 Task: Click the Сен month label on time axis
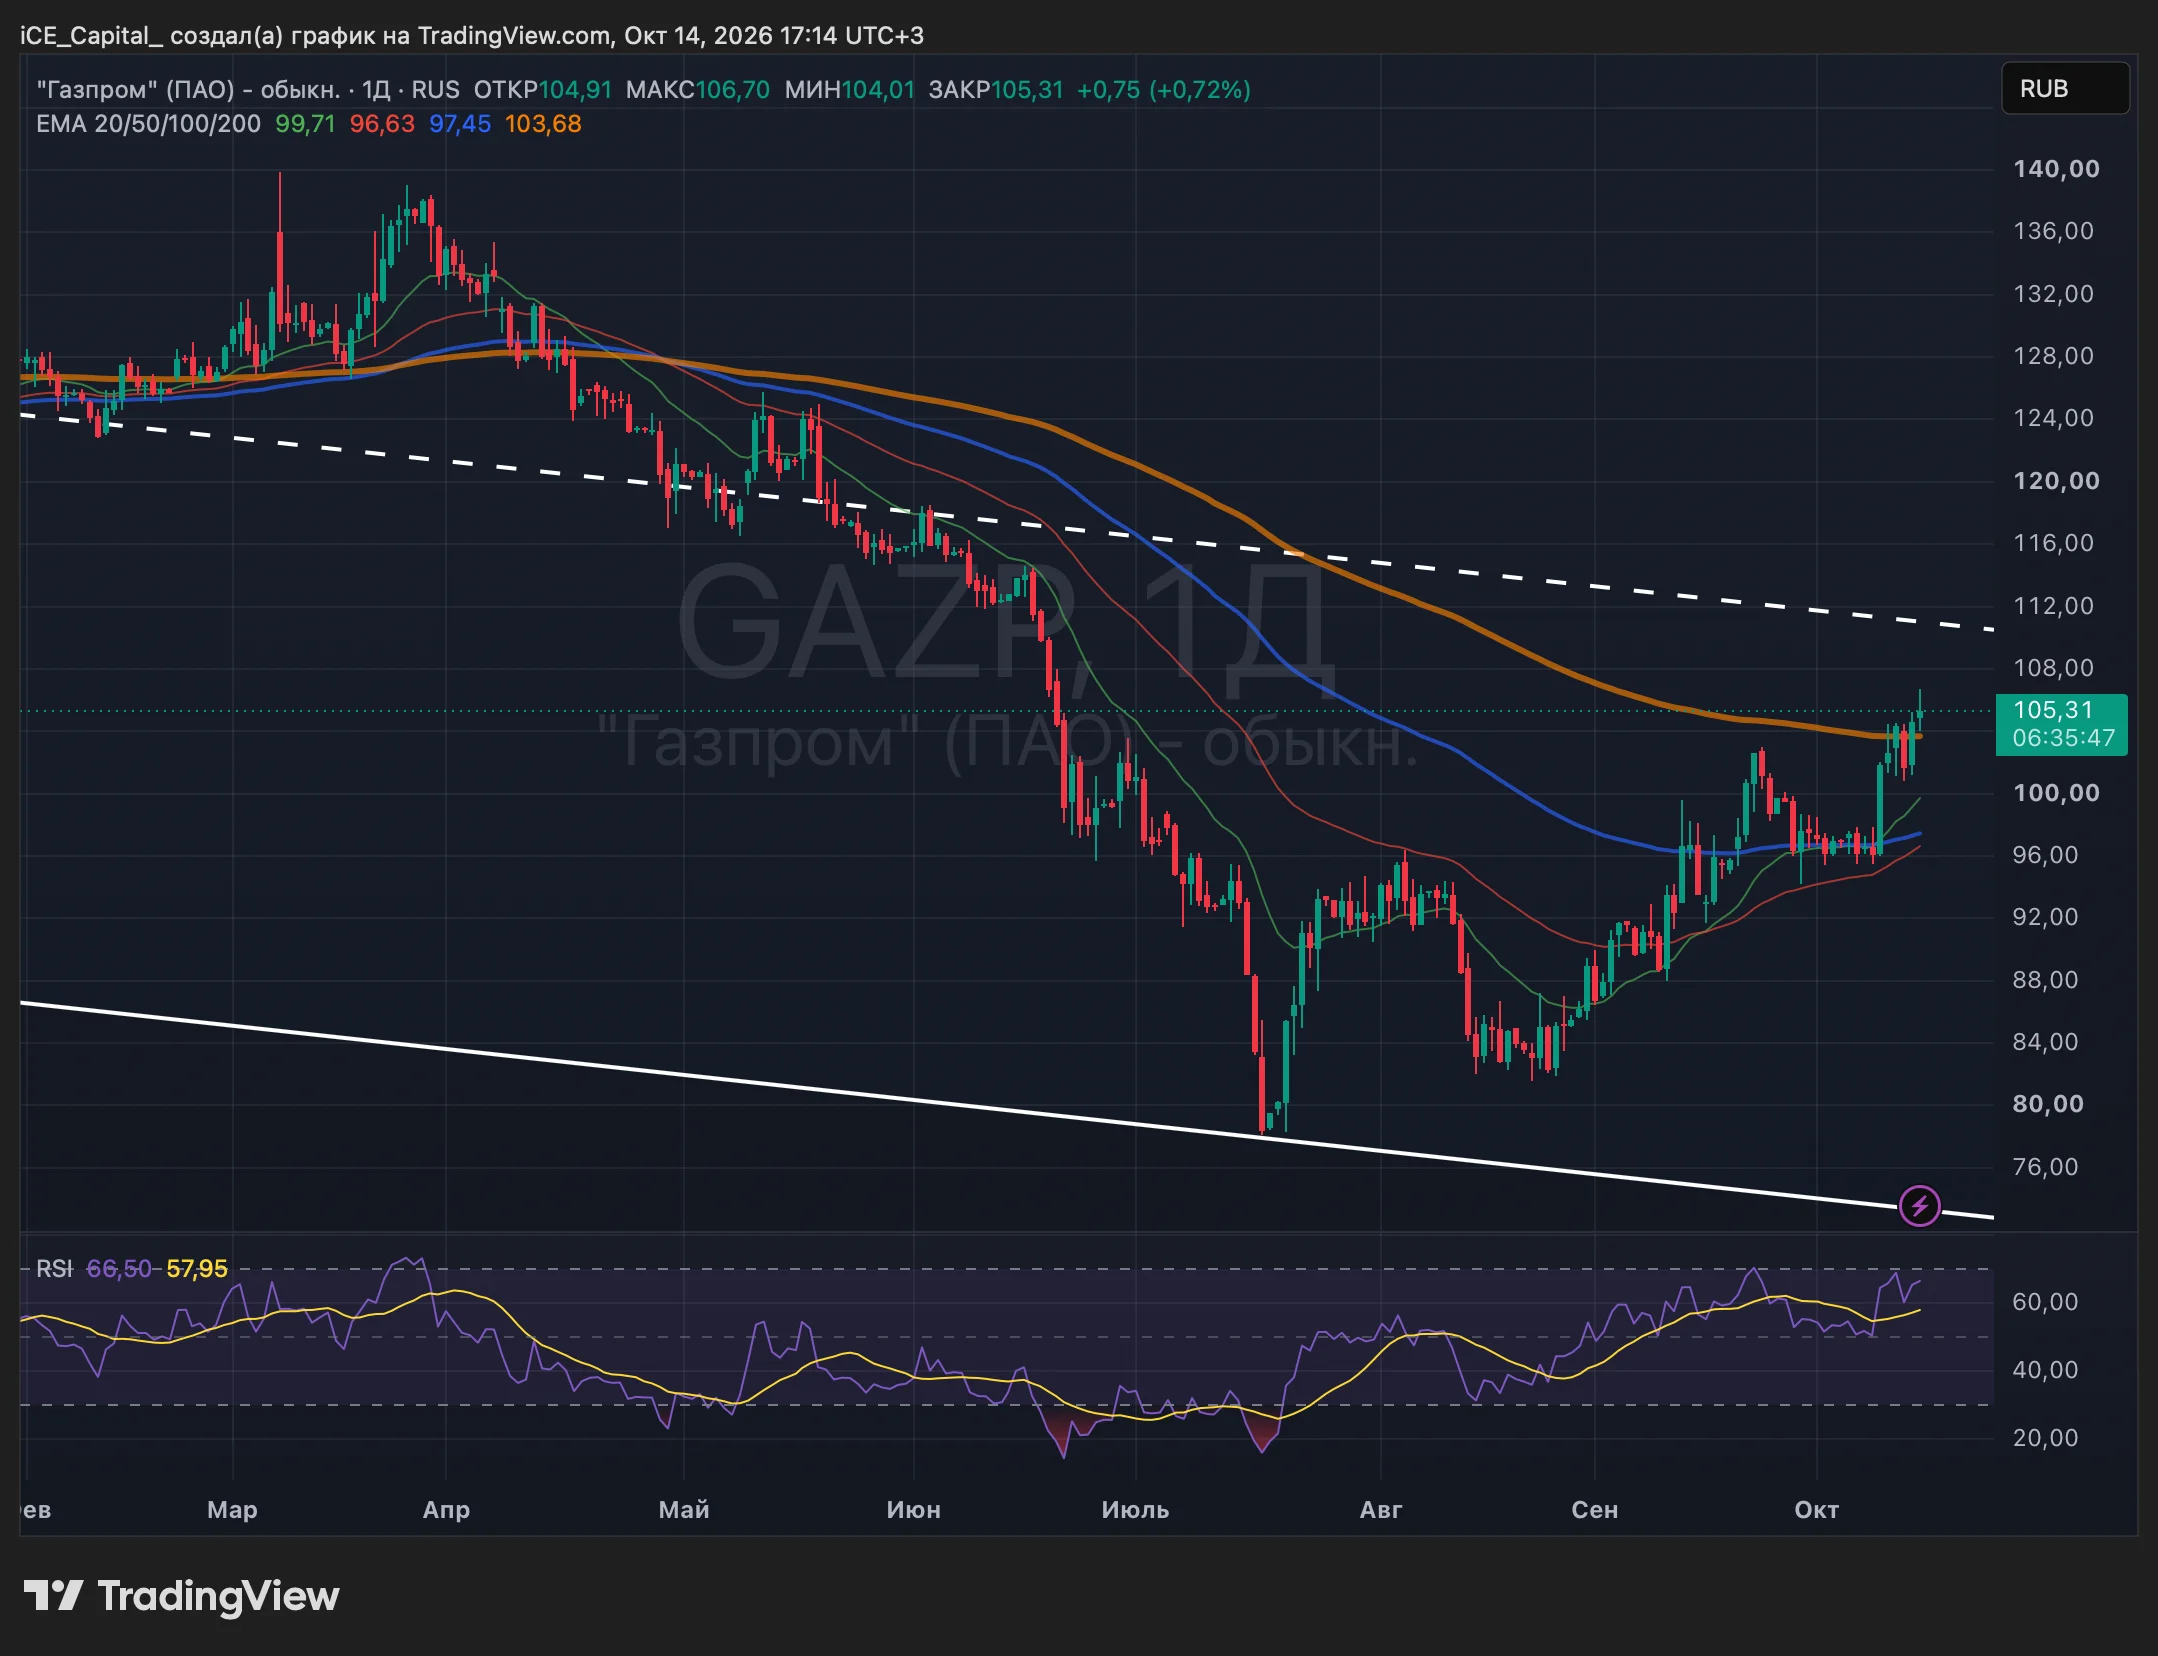pyautogui.click(x=1594, y=1510)
